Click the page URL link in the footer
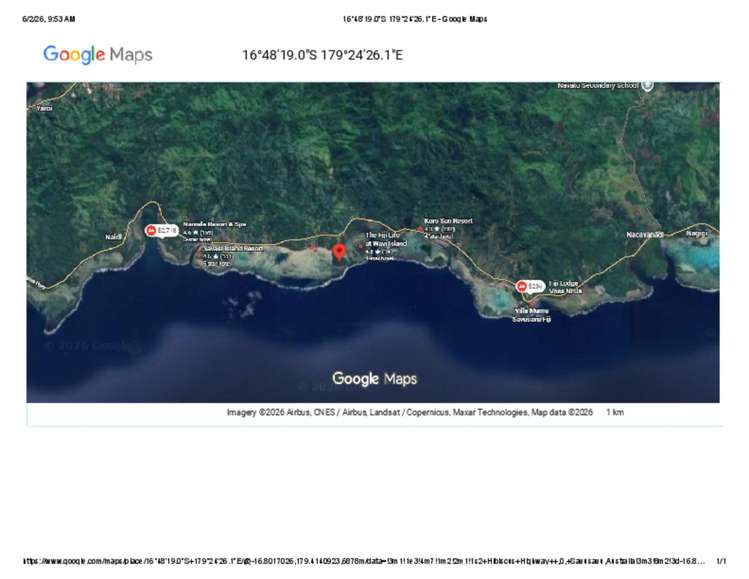 click(x=364, y=561)
